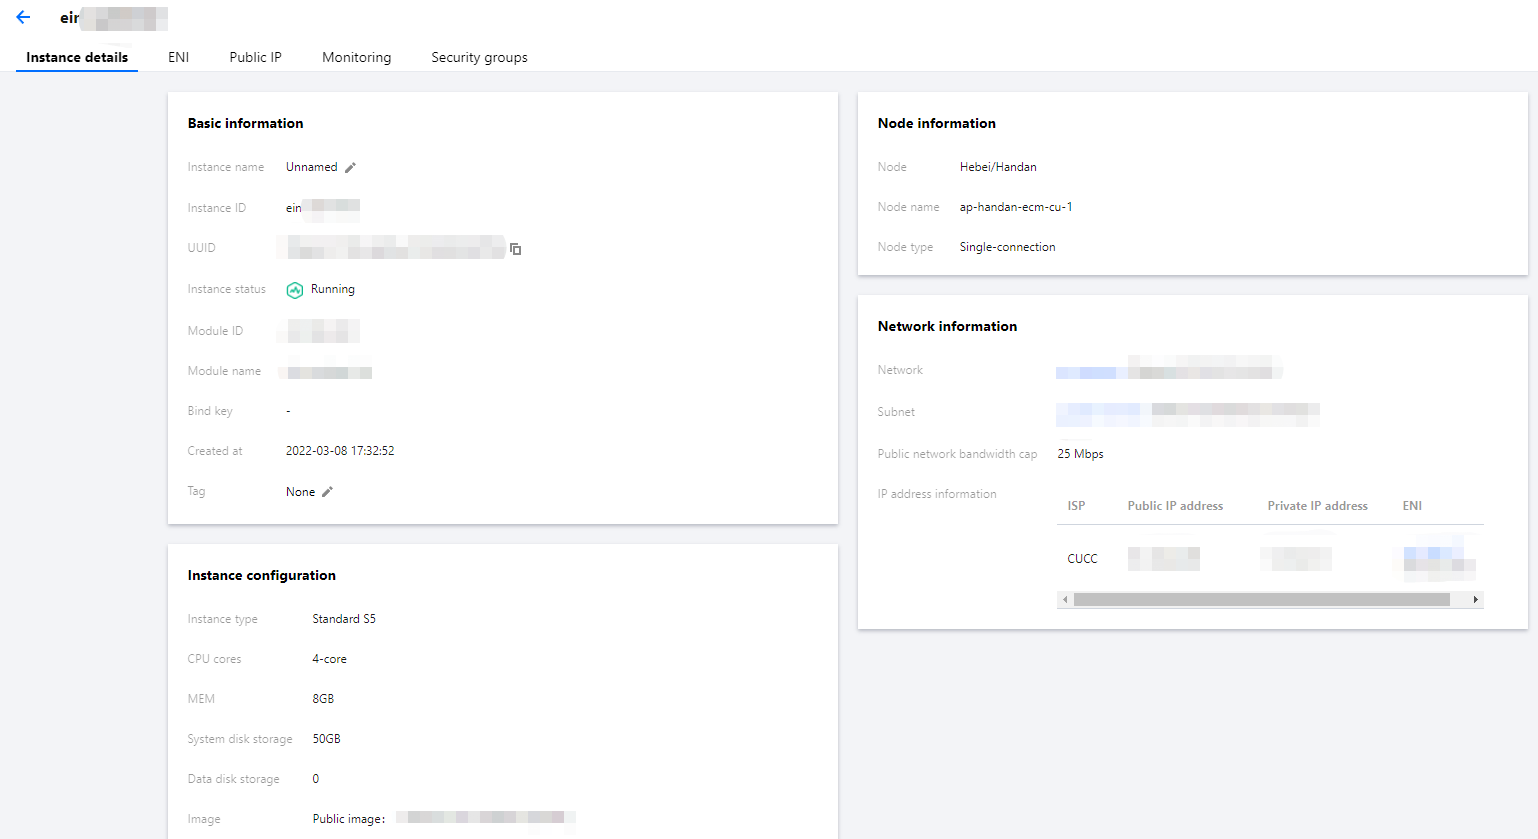
Task: Switch to the Instance details tab
Action: pos(77,57)
